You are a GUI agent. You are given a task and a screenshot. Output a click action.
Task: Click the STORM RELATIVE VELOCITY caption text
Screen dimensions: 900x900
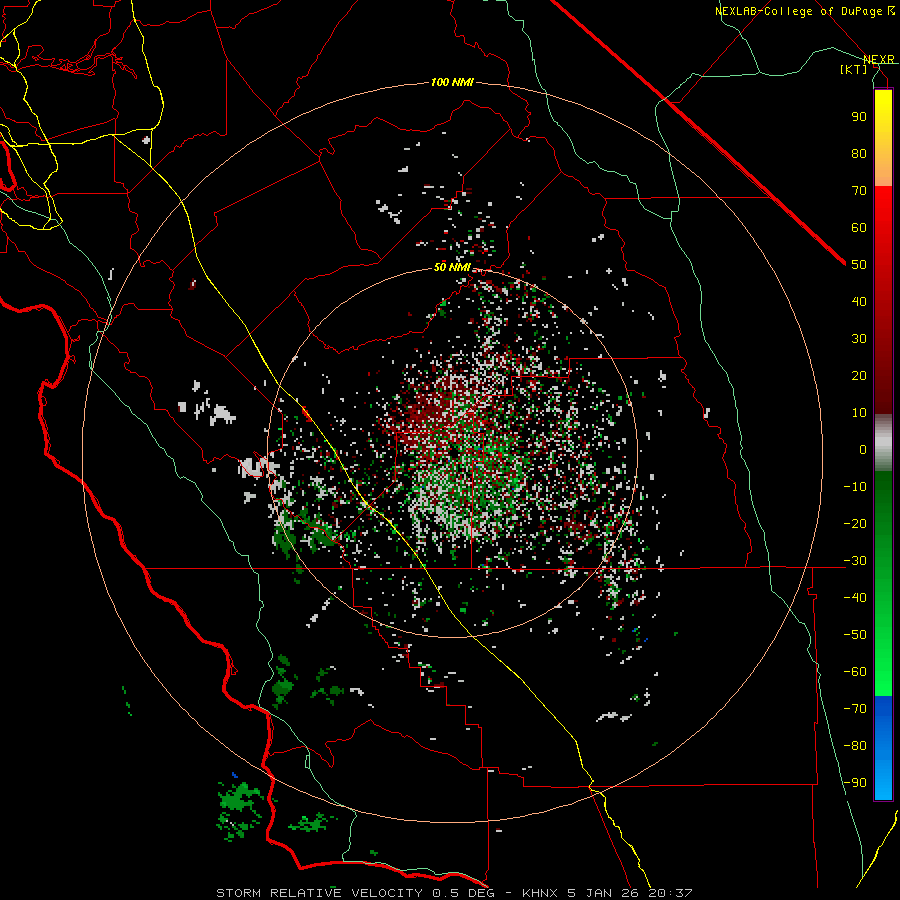(x=319, y=893)
